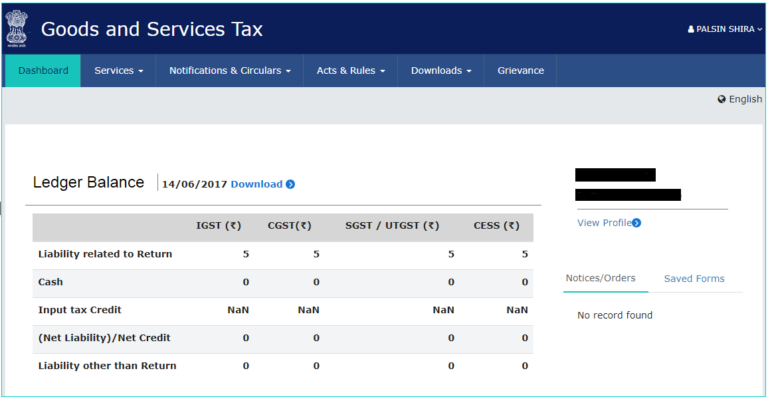Screen dimensions: 768x401
Task: Select the Notices/Orders tab
Action: (x=600, y=278)
